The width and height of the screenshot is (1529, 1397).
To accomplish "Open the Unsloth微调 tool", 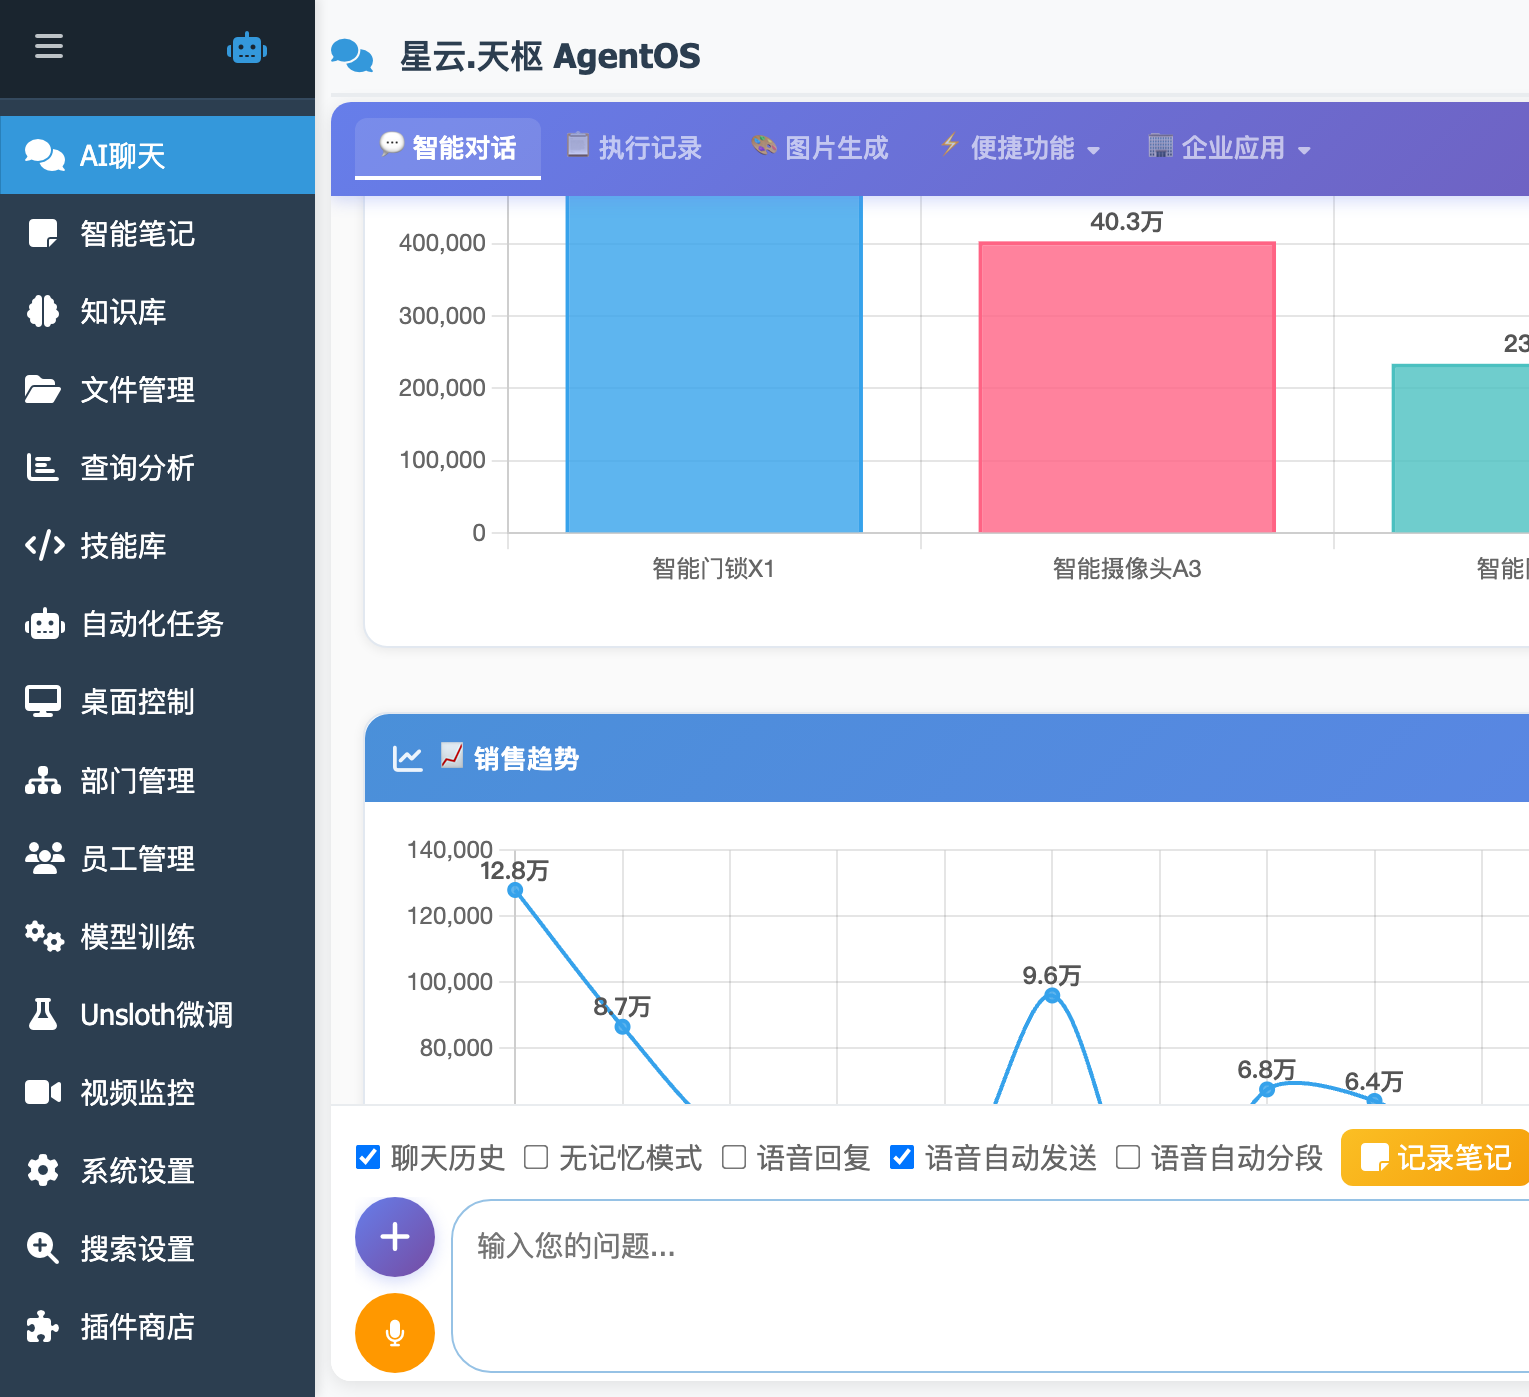I will pos(156,1014).
